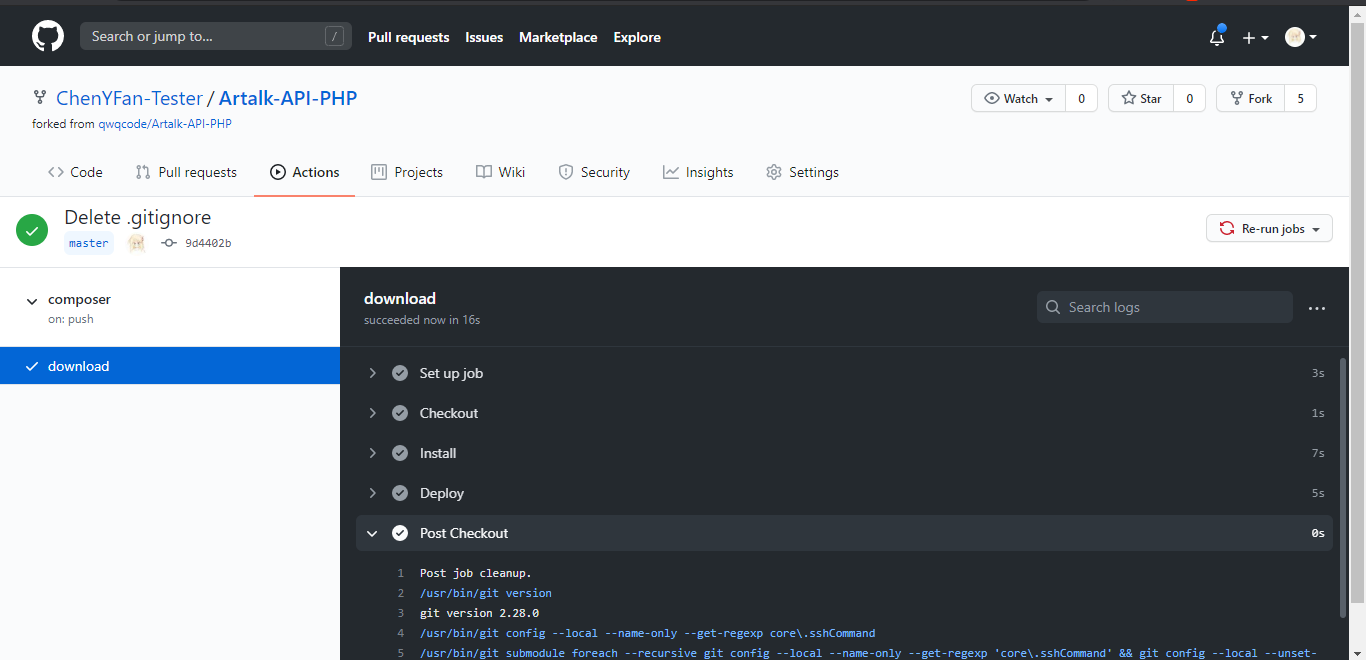Open commit hash 9d4402b

208,243
